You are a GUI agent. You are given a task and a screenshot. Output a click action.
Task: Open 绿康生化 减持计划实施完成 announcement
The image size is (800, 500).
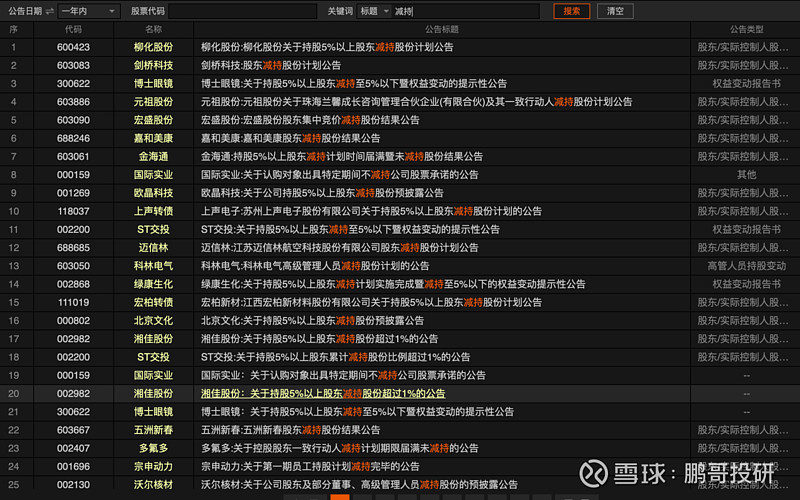(x=393, y=285)
